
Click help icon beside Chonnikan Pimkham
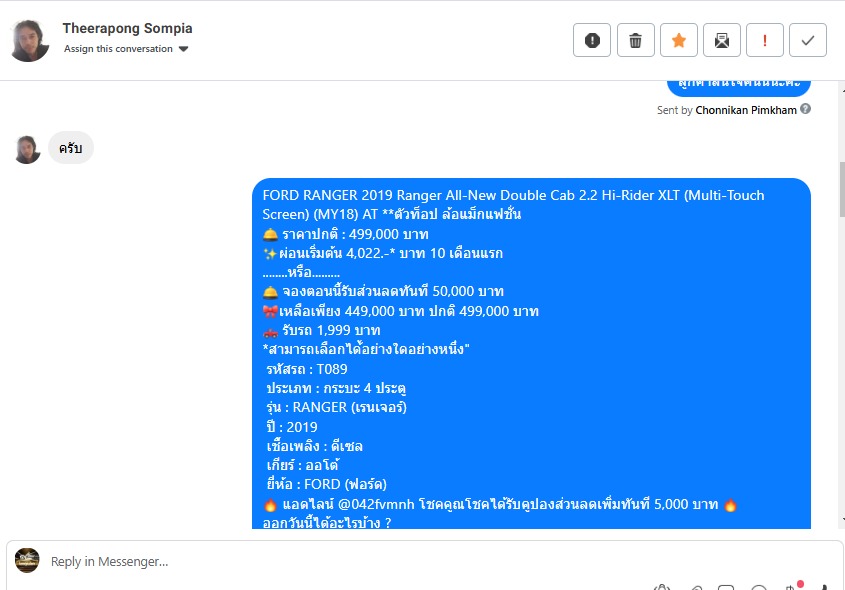click(x=805, y=109)
